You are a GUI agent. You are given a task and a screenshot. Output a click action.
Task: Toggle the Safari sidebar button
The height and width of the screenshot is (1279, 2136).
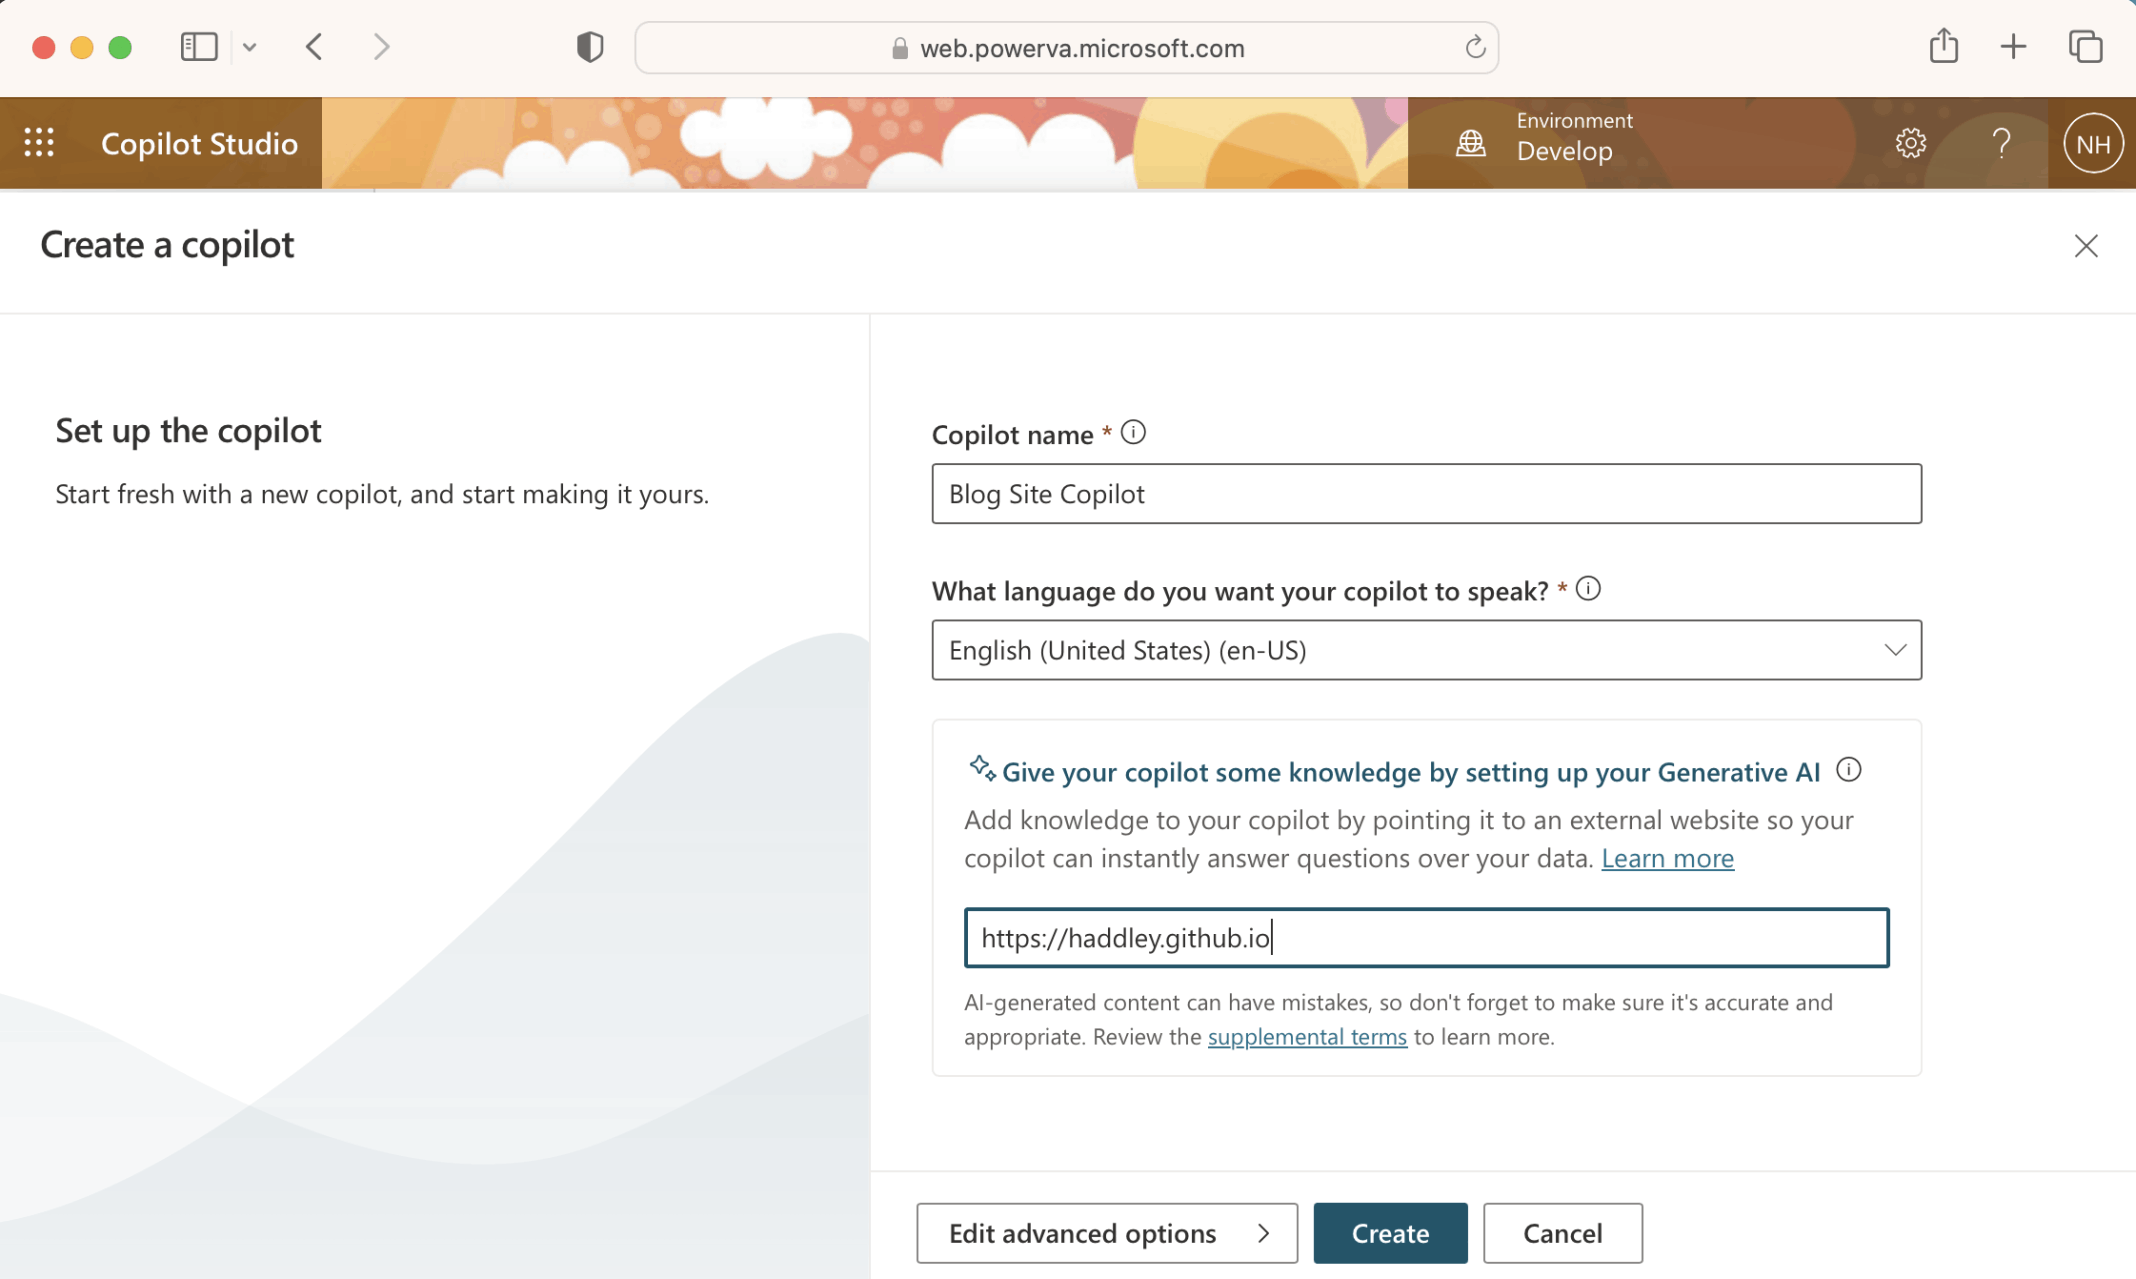[199, 47]
